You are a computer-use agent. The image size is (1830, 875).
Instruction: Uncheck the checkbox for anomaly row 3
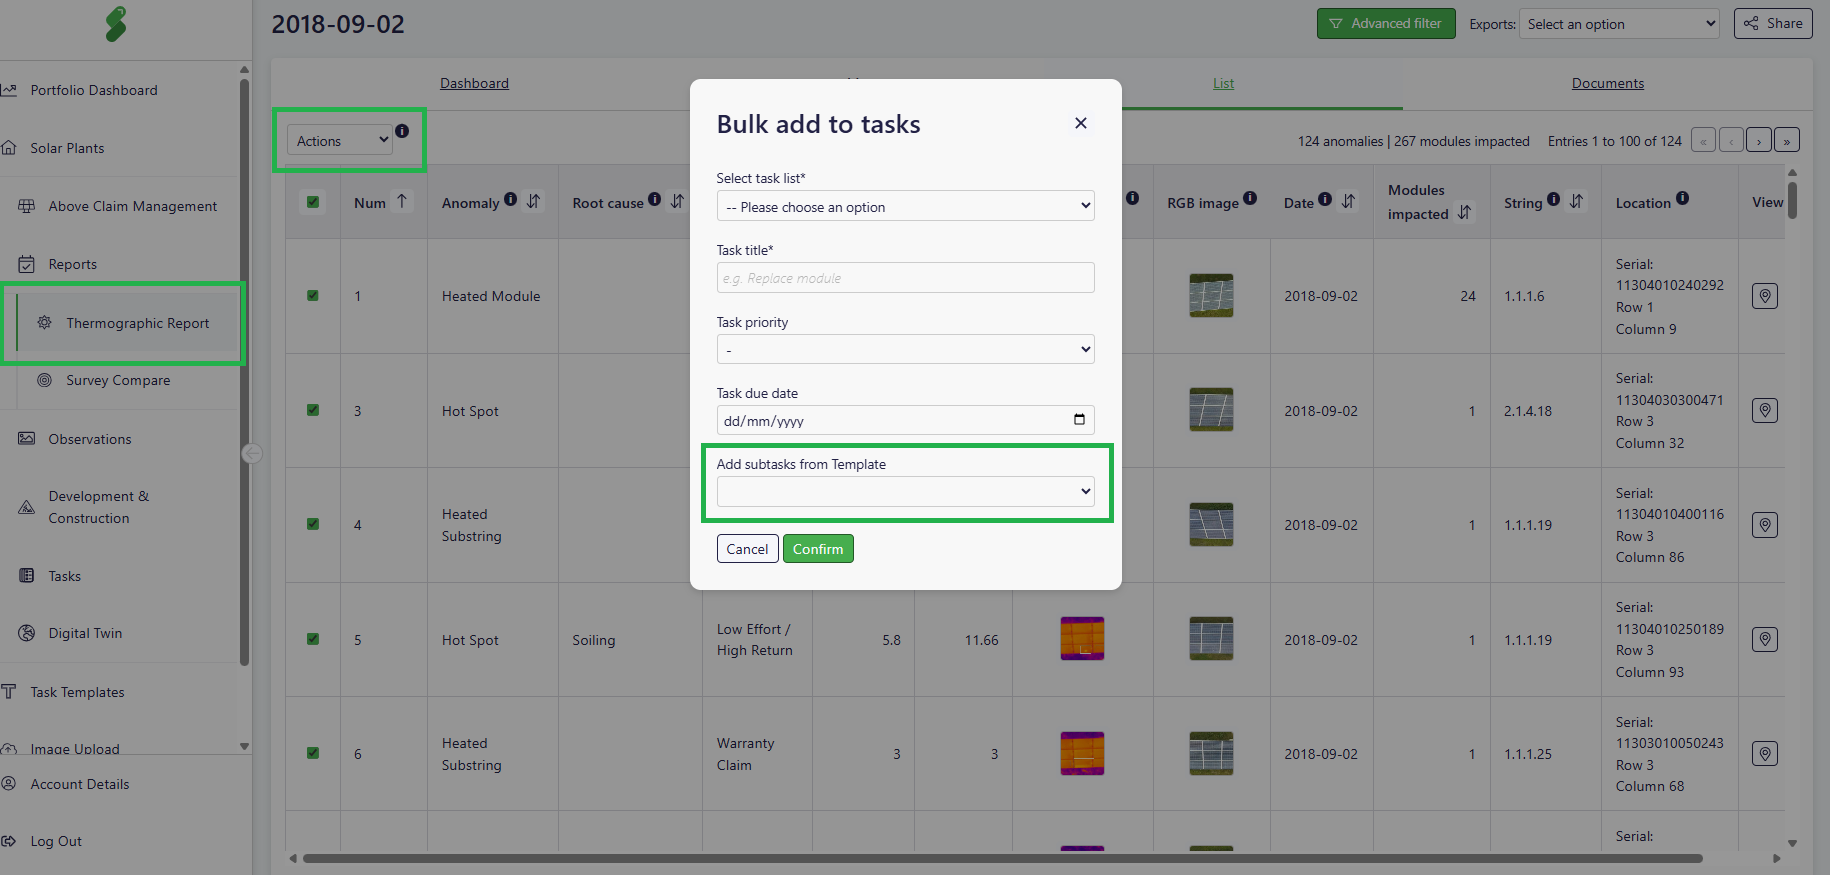click(x=313, y=410)
